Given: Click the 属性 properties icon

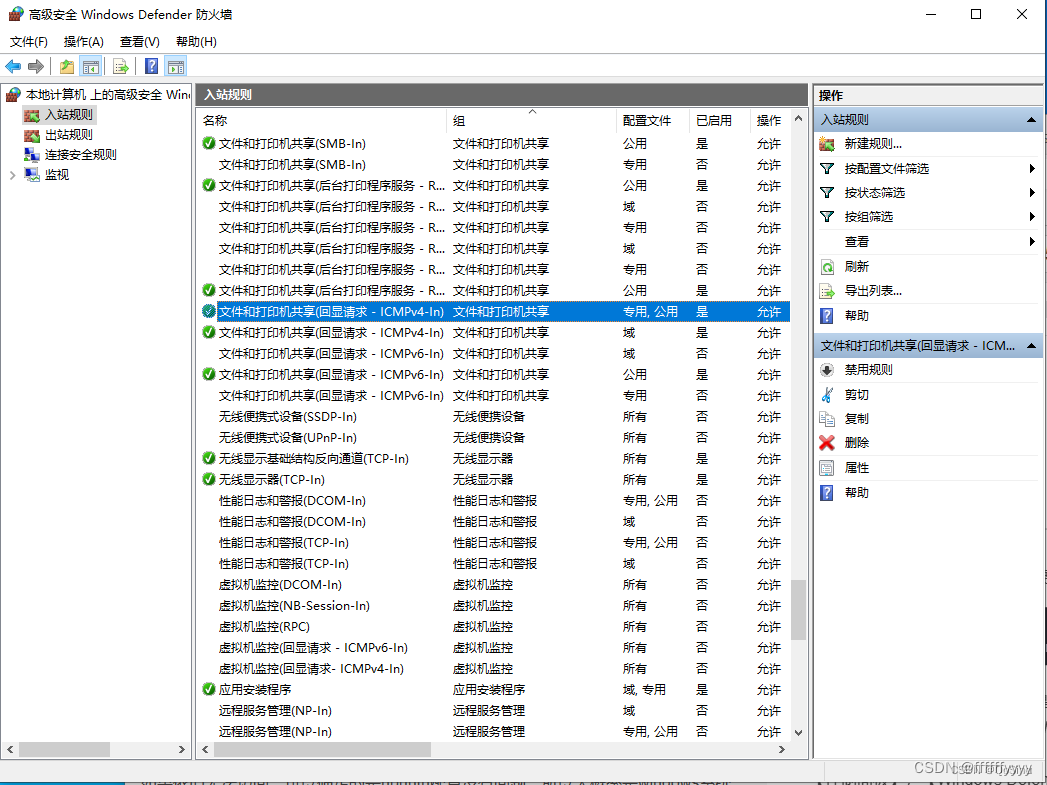Looking at the screenshot, I should pyautogui.click(x=827, y=468).
